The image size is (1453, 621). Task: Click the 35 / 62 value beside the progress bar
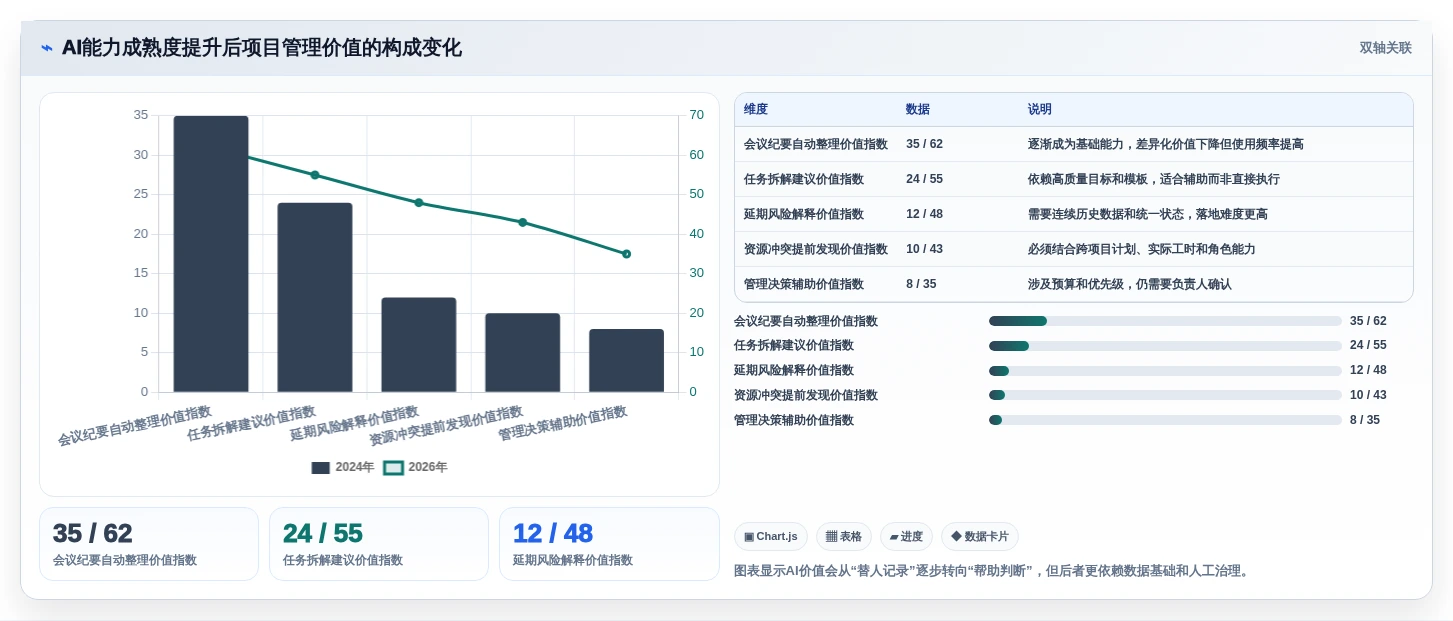click(1368, 321)
